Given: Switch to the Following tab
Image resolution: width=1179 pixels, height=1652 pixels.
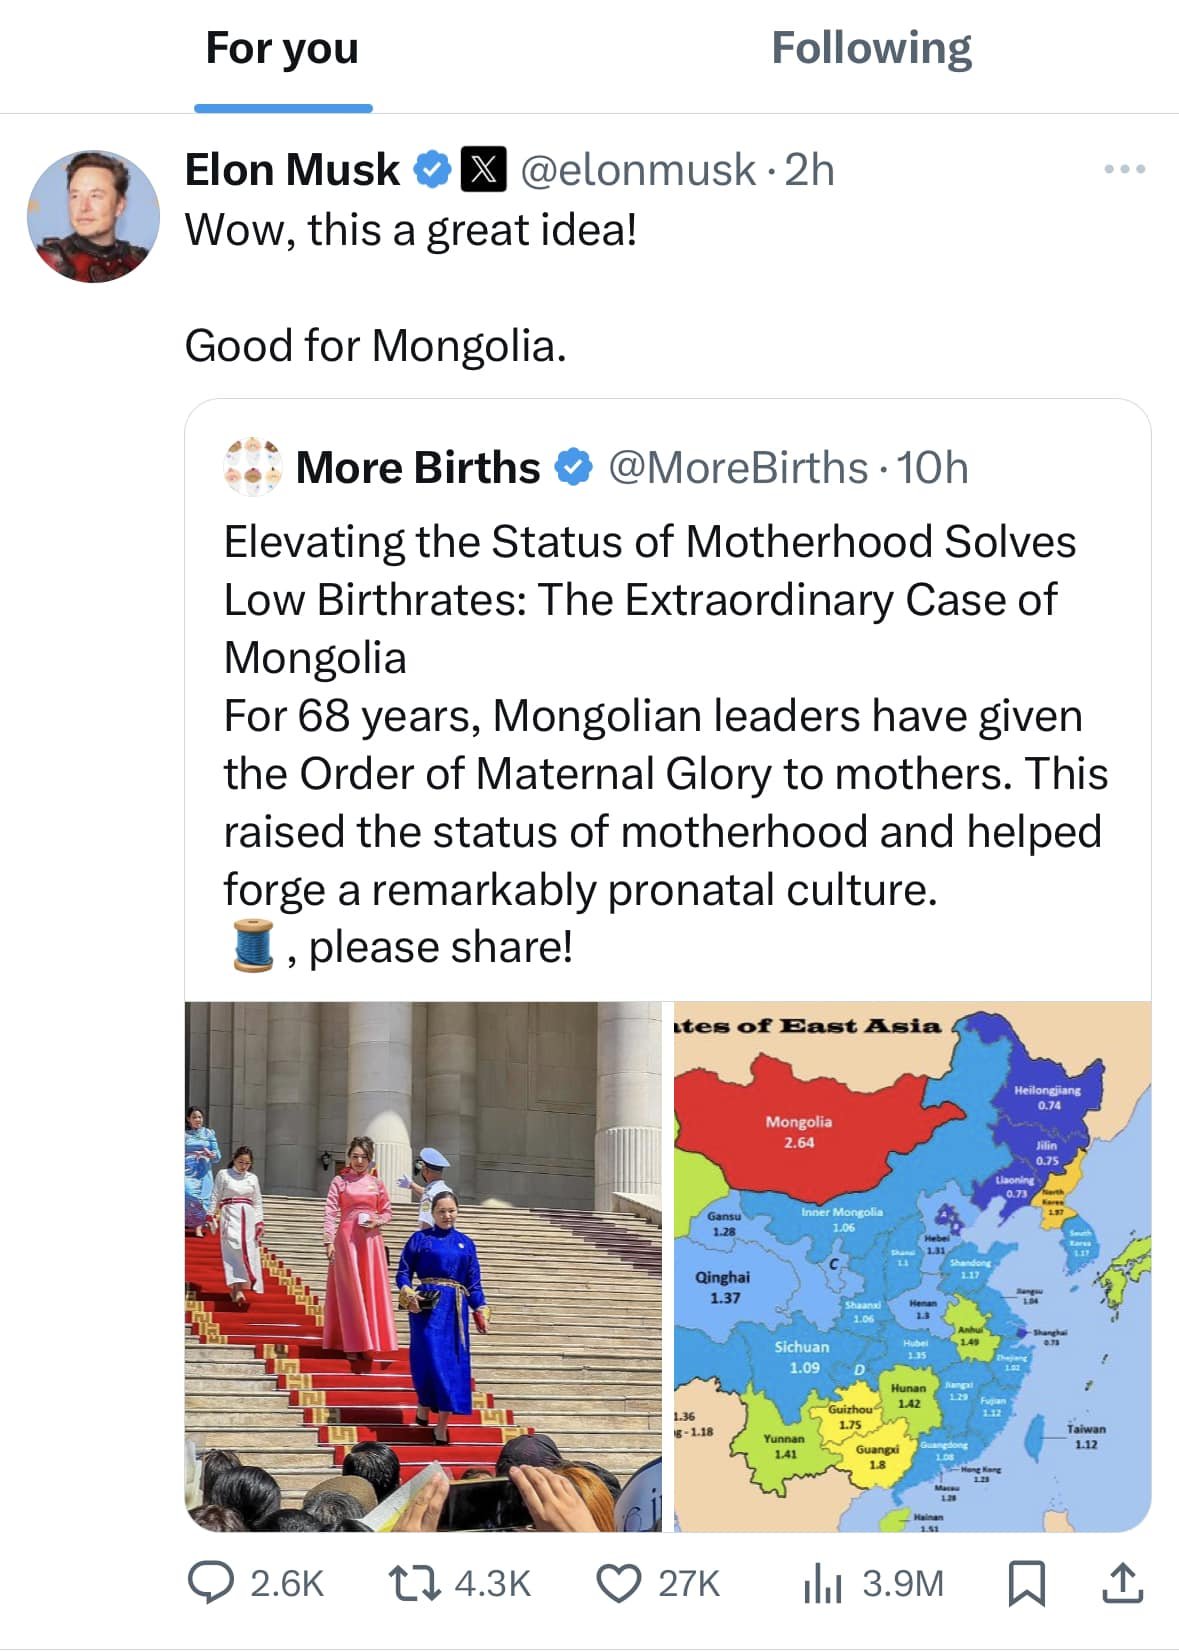Looking at the screenshot, I should 871,48.
